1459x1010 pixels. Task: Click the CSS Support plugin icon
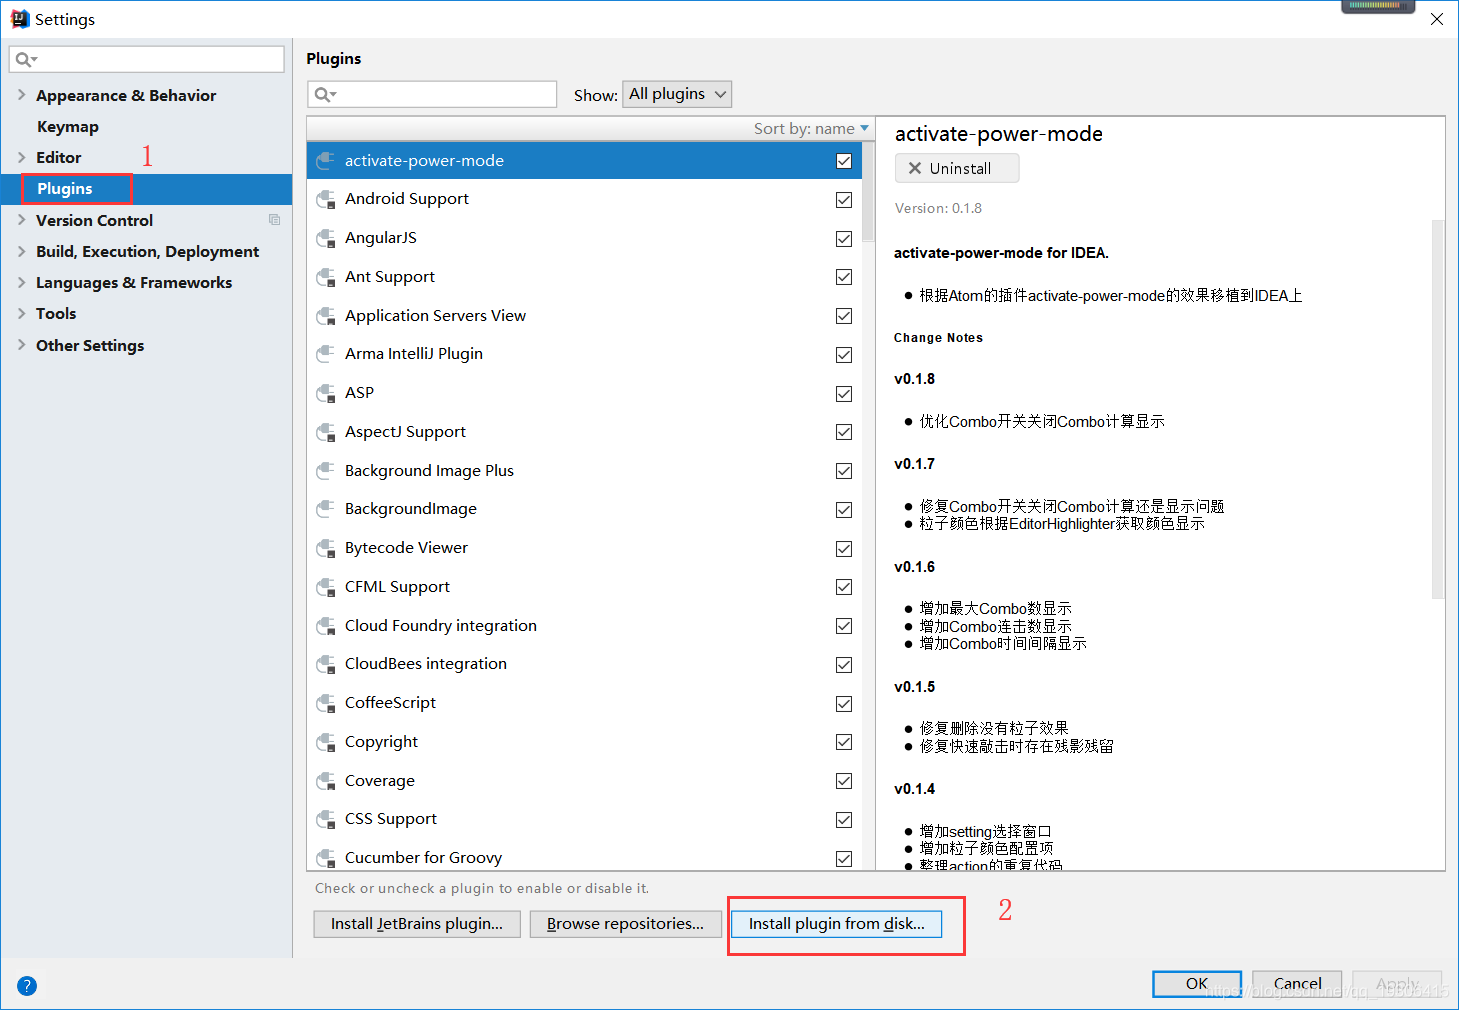click(325, 819)
